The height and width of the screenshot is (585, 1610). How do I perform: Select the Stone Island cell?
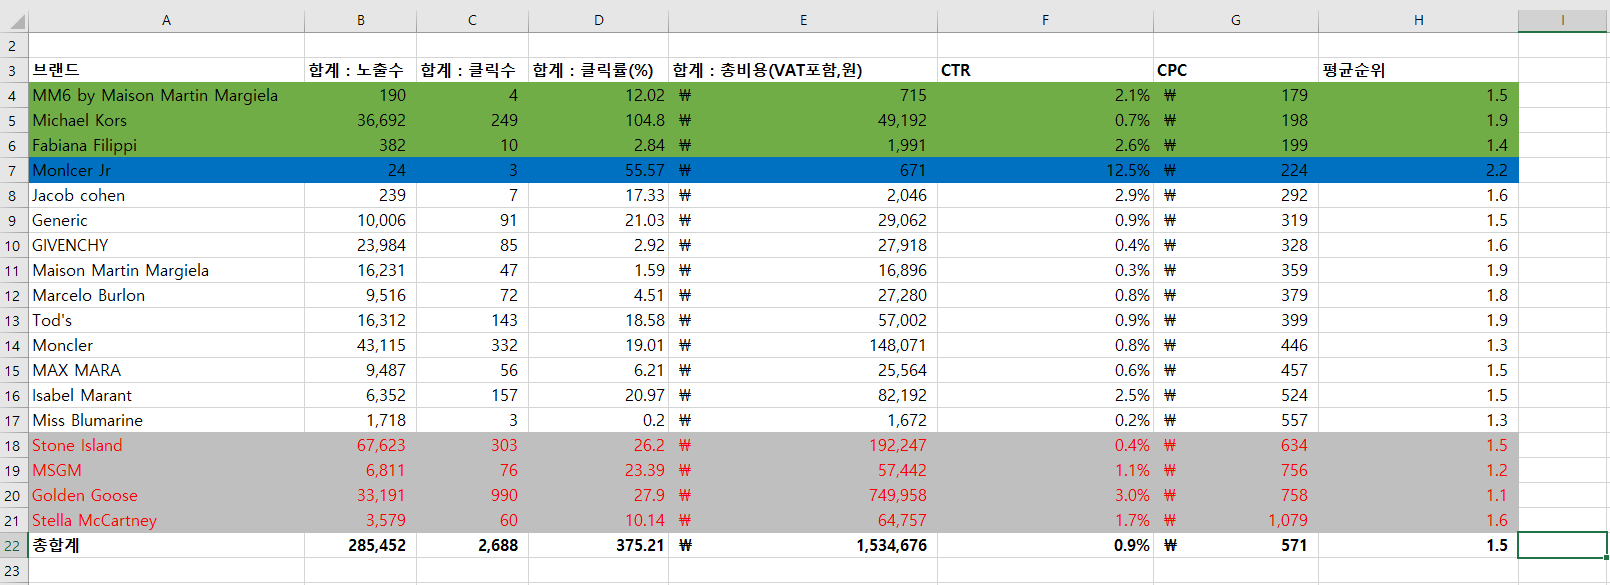166,445
